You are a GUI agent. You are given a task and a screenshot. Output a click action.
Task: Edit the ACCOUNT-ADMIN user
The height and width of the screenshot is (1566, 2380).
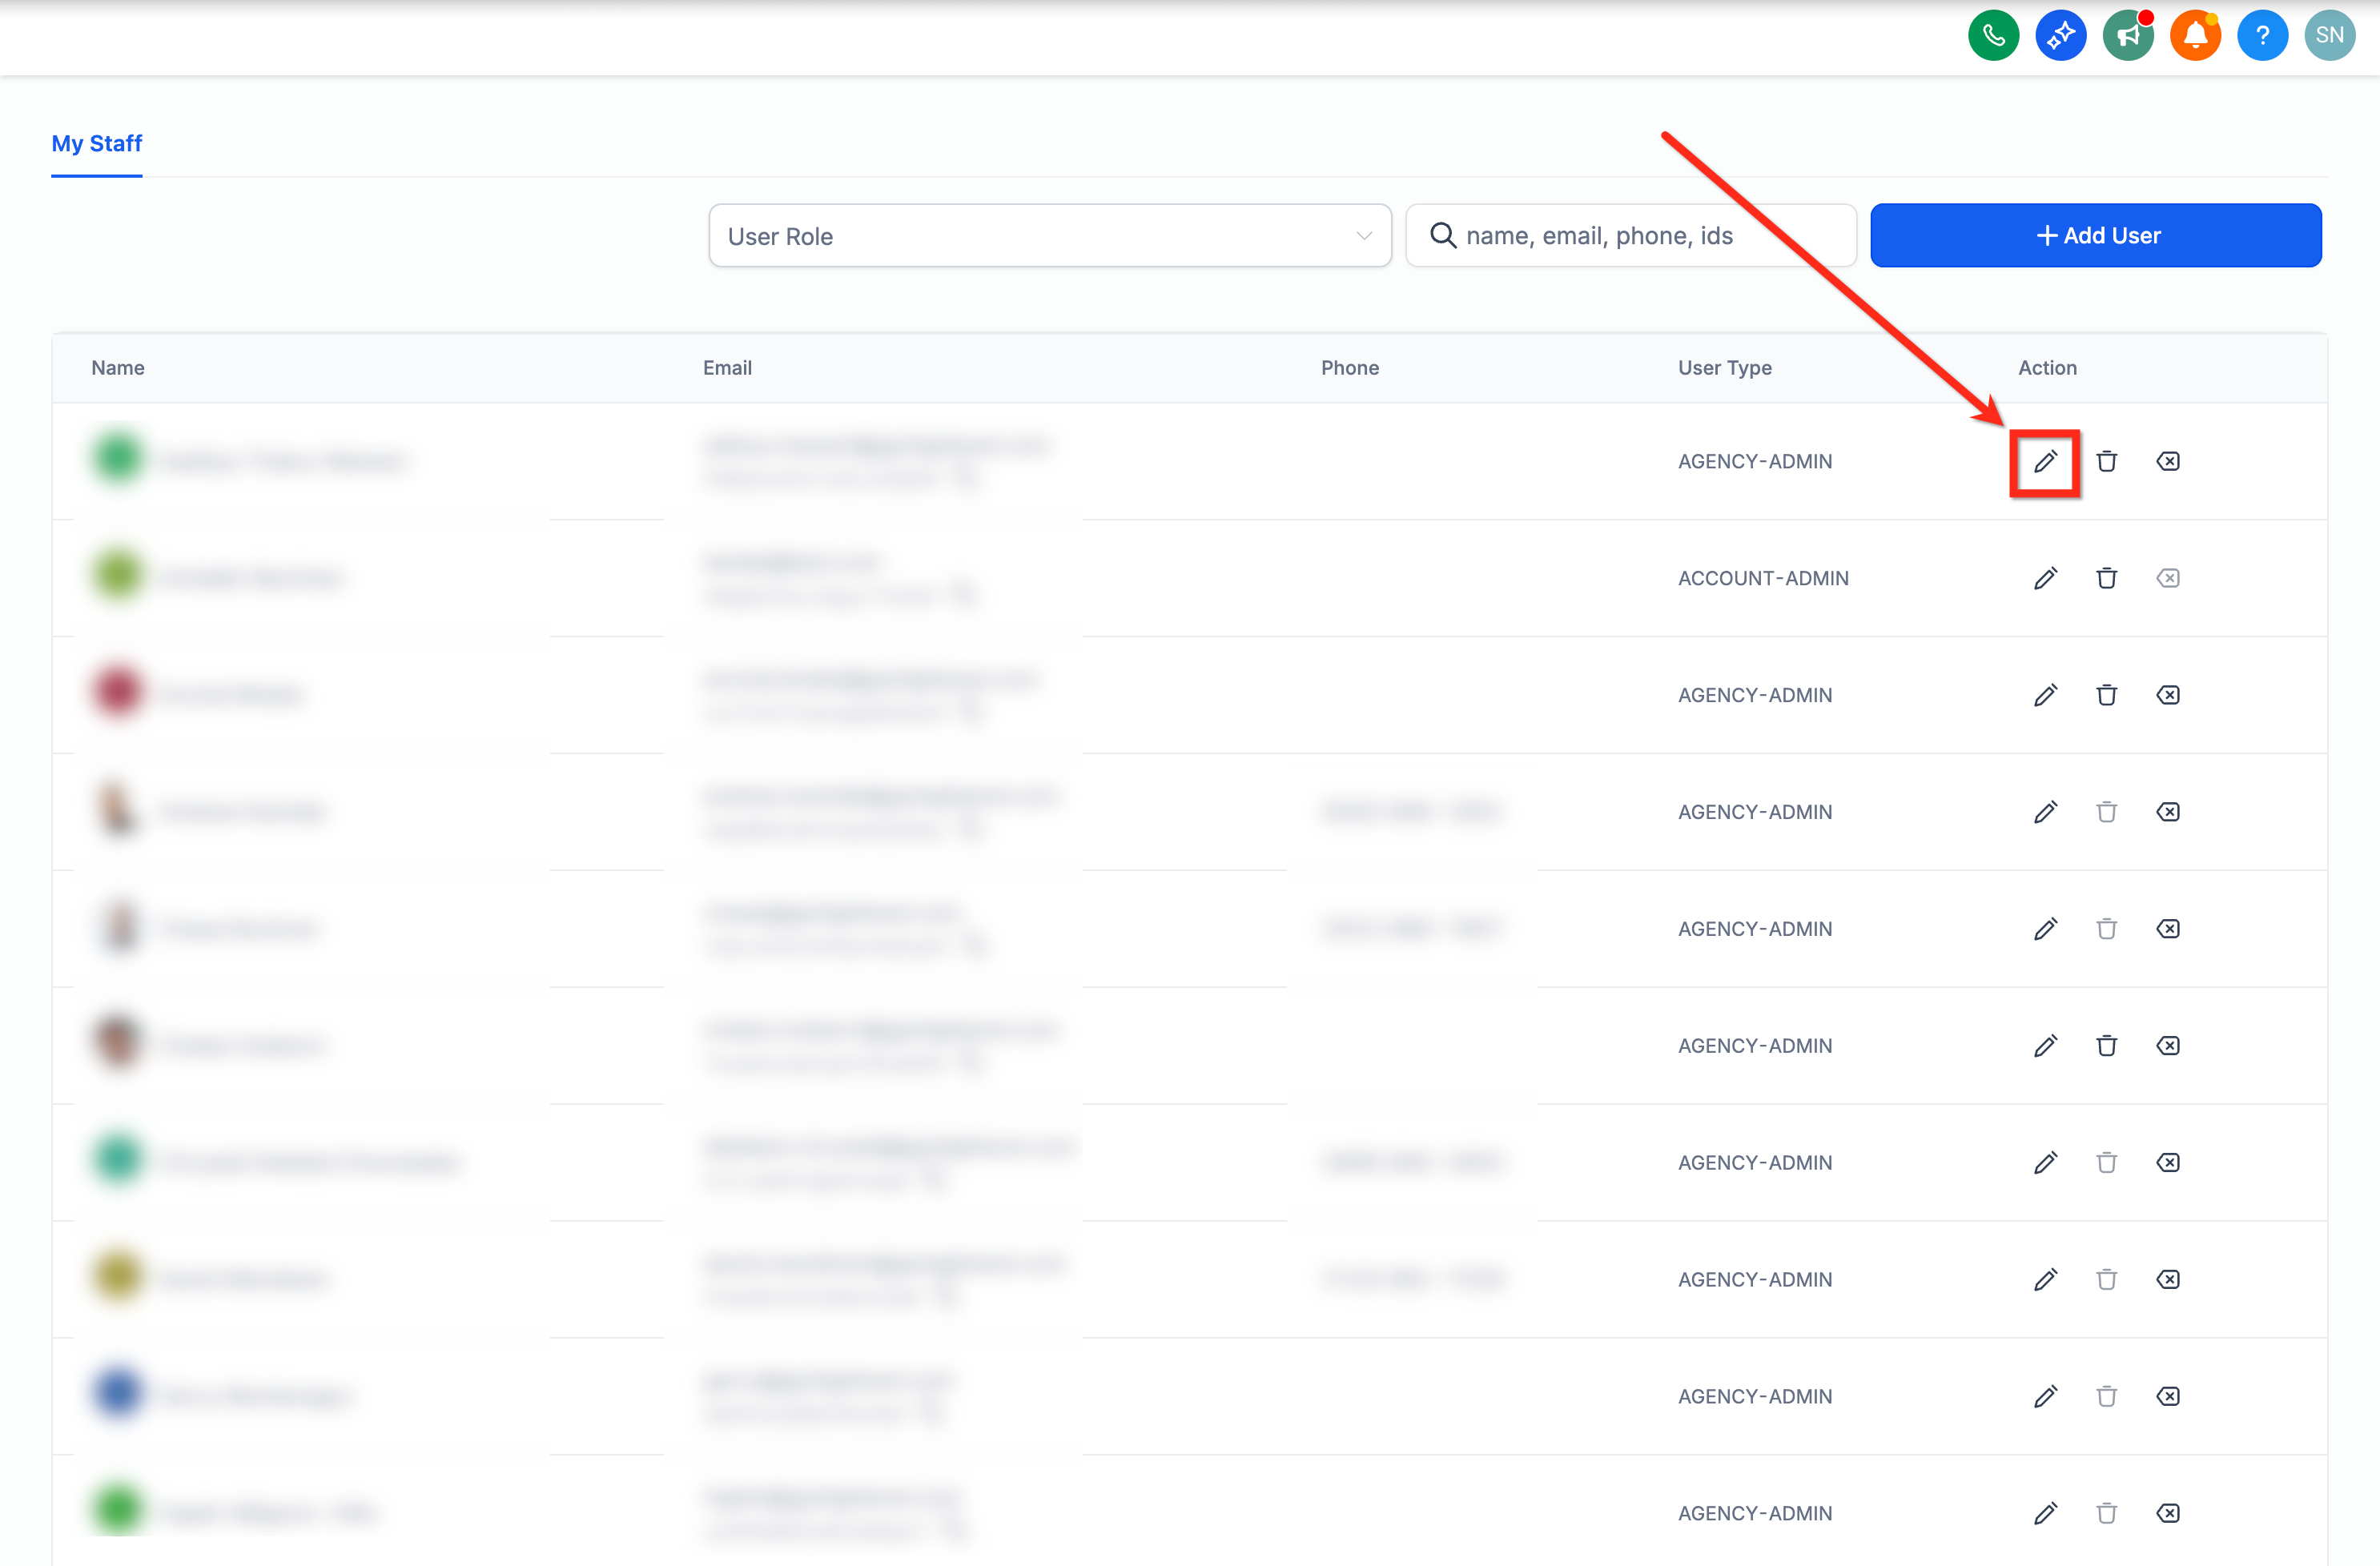click(x=2045, y=579)
